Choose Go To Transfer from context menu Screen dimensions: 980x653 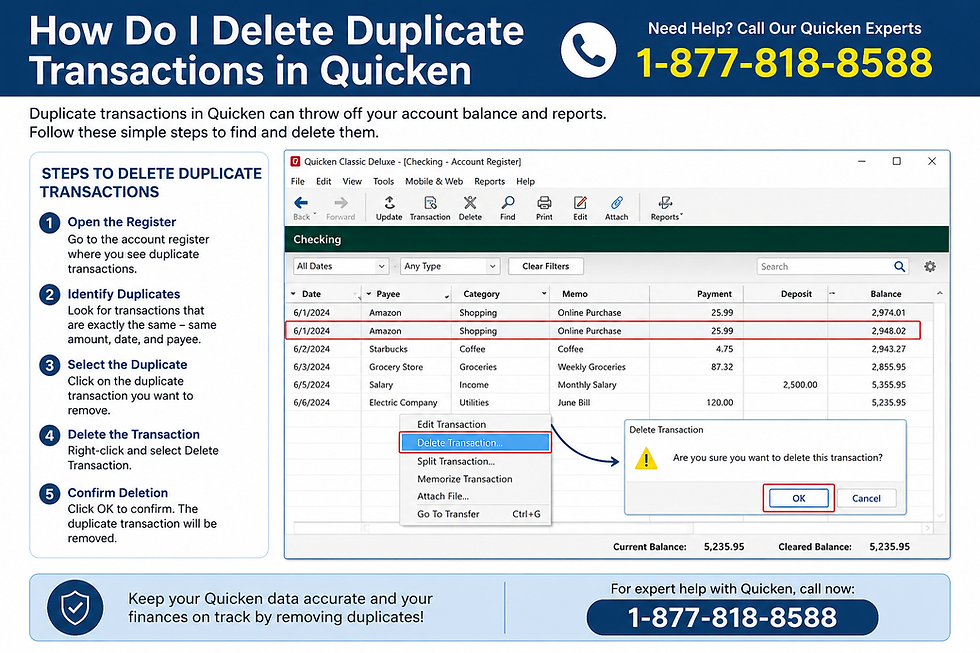[x=476, y=514]
